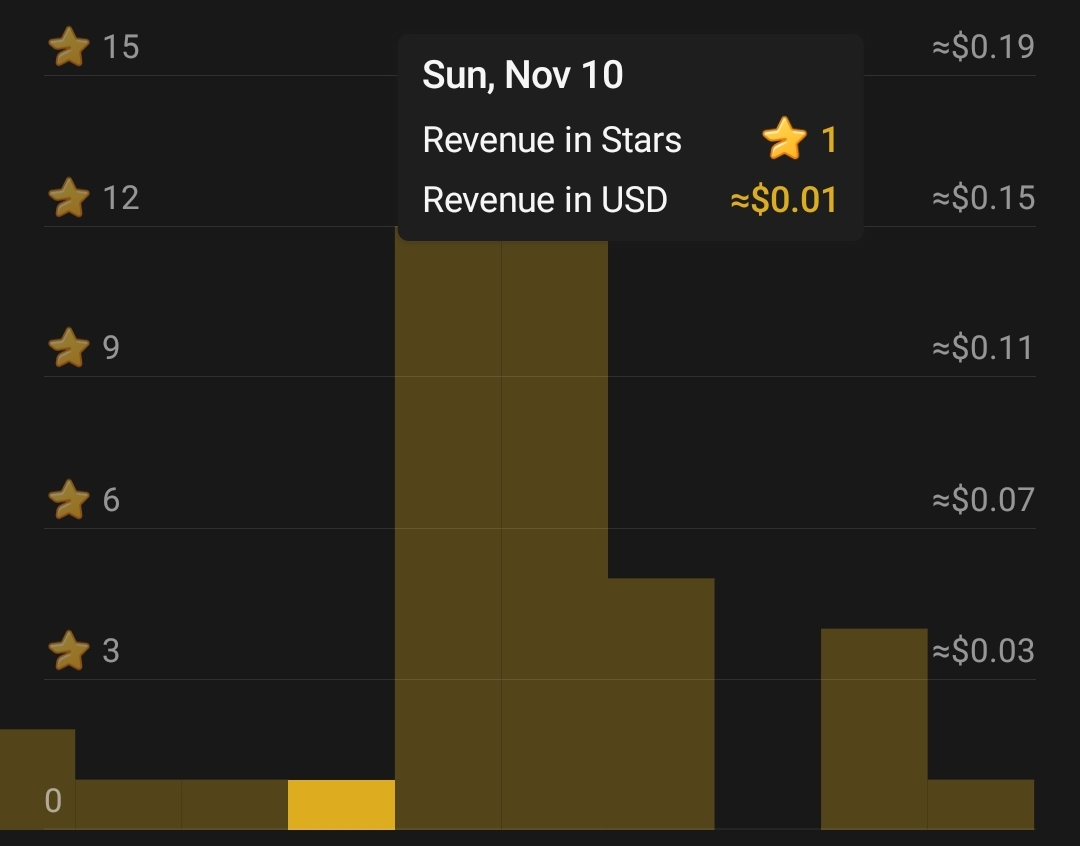
Task: Click the star icon in the tooltip
Action: 784,140
